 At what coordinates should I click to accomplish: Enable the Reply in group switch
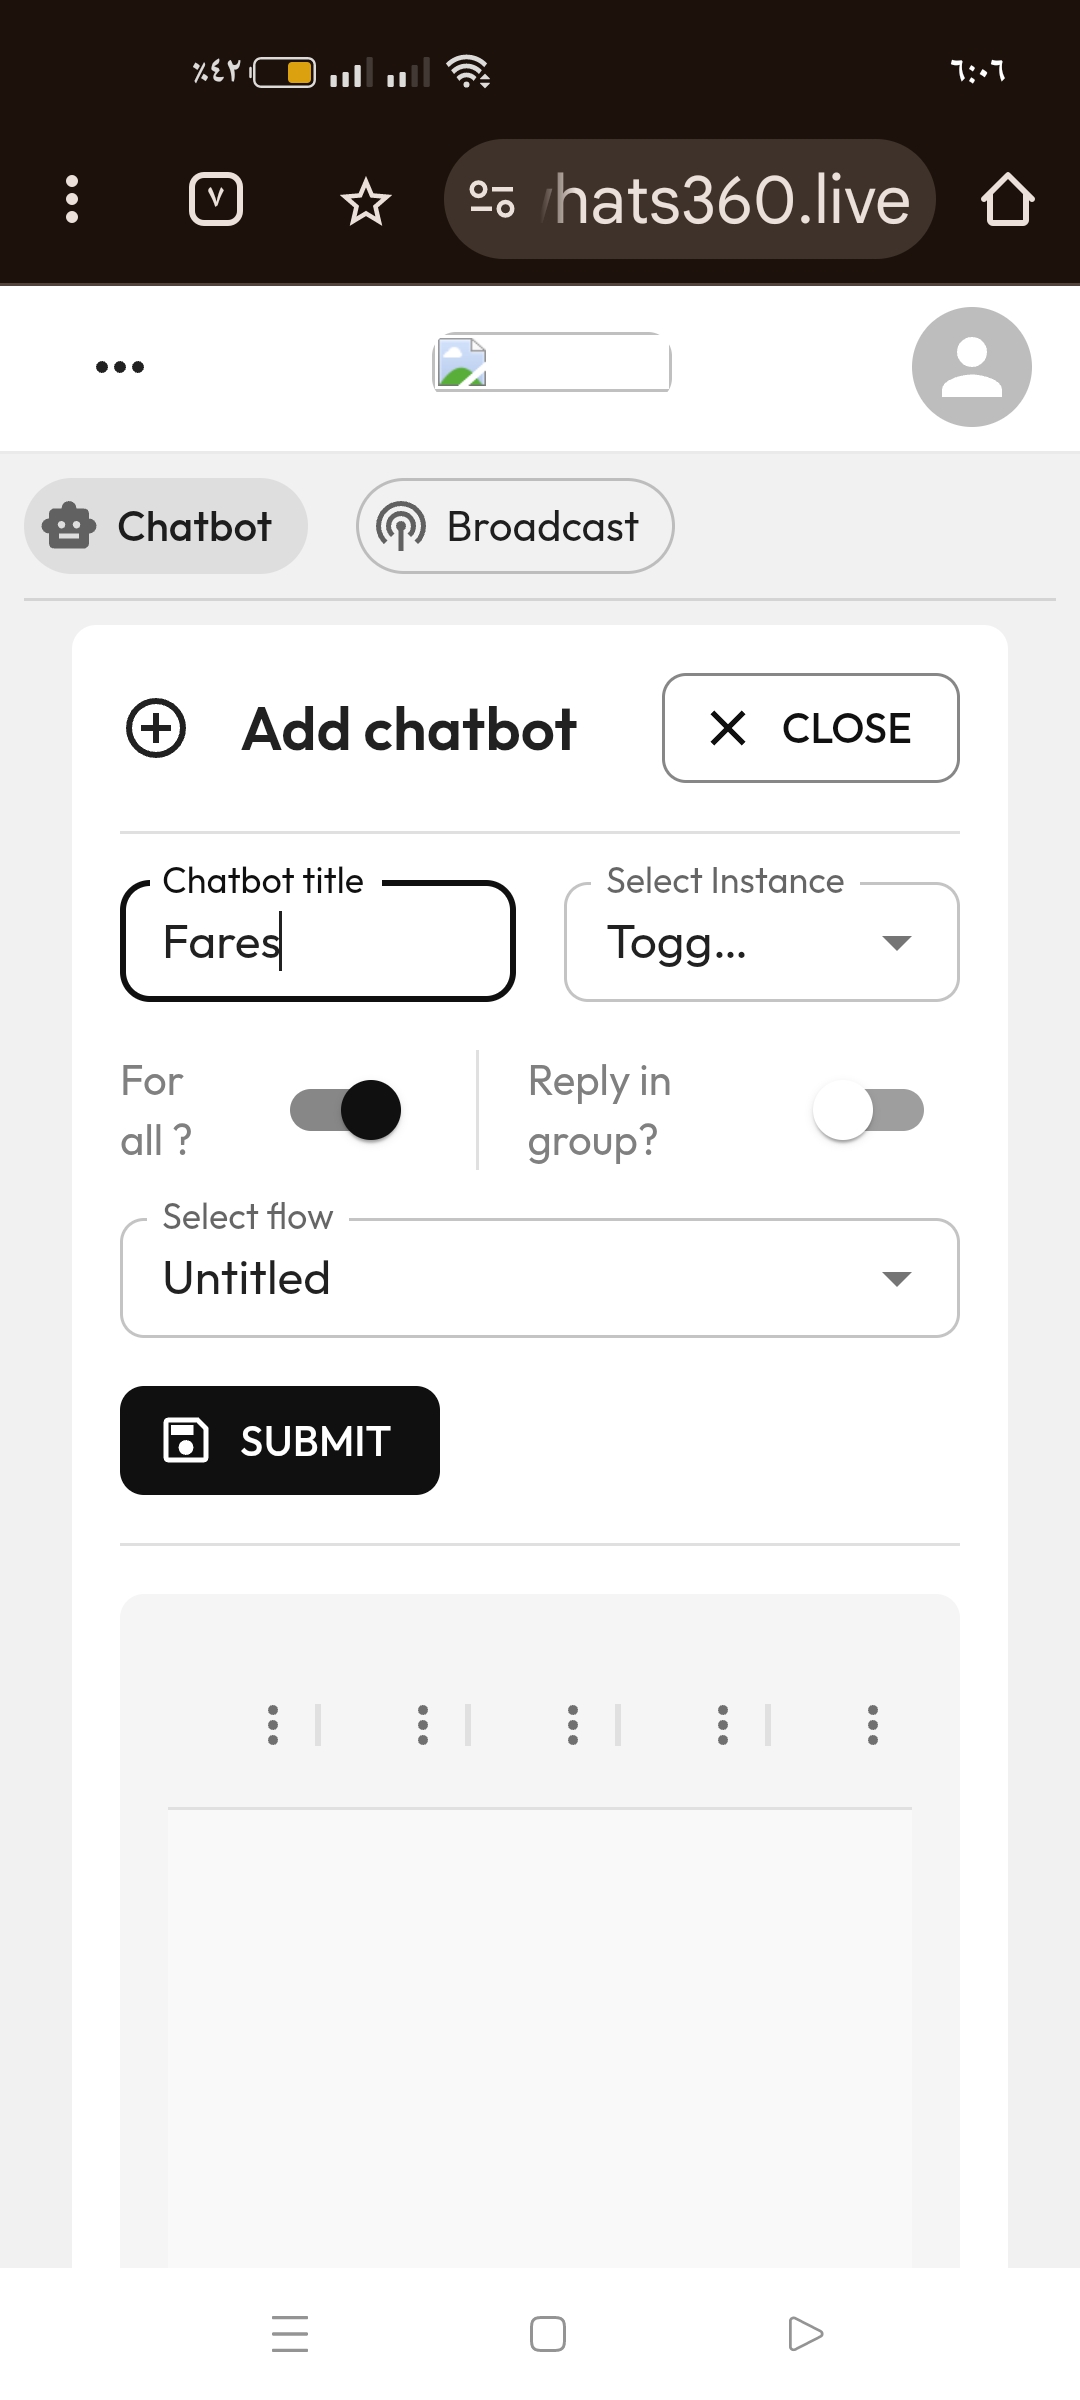868,1110
